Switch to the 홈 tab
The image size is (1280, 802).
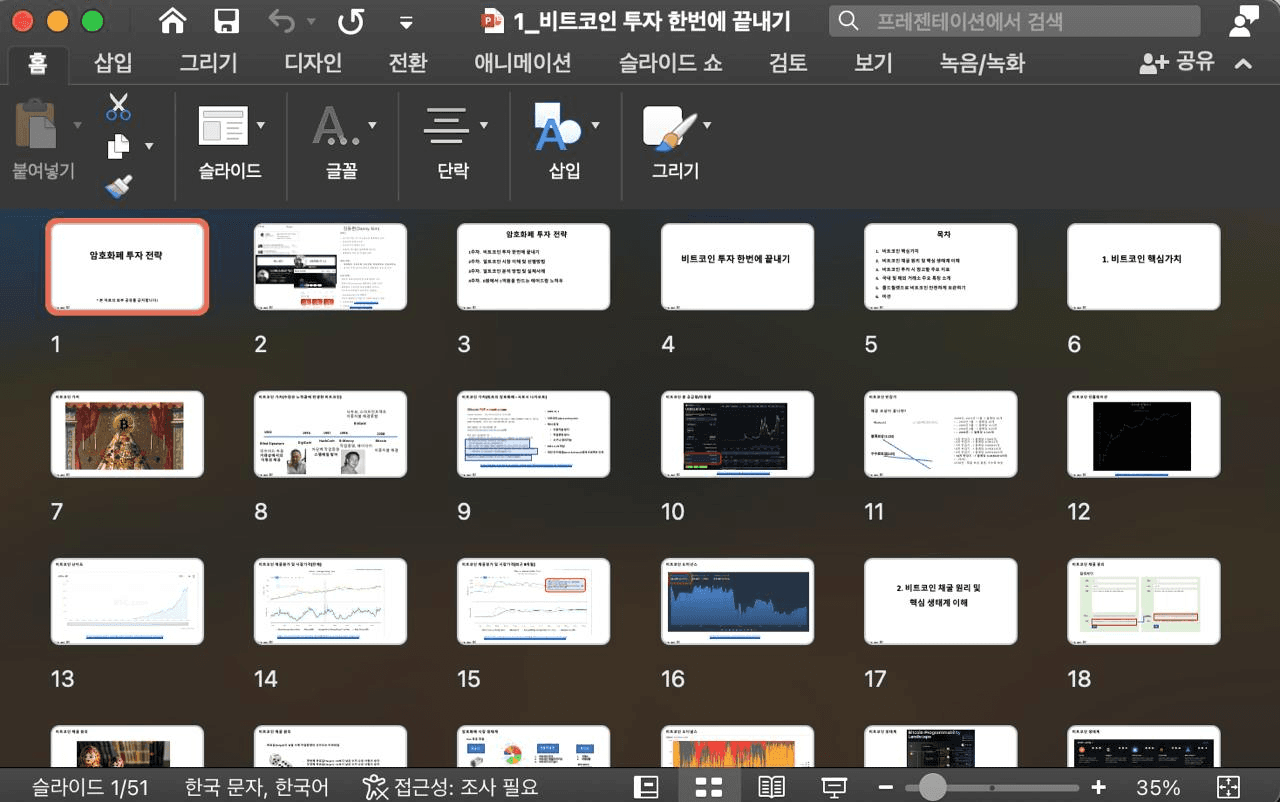pos(37,63)
